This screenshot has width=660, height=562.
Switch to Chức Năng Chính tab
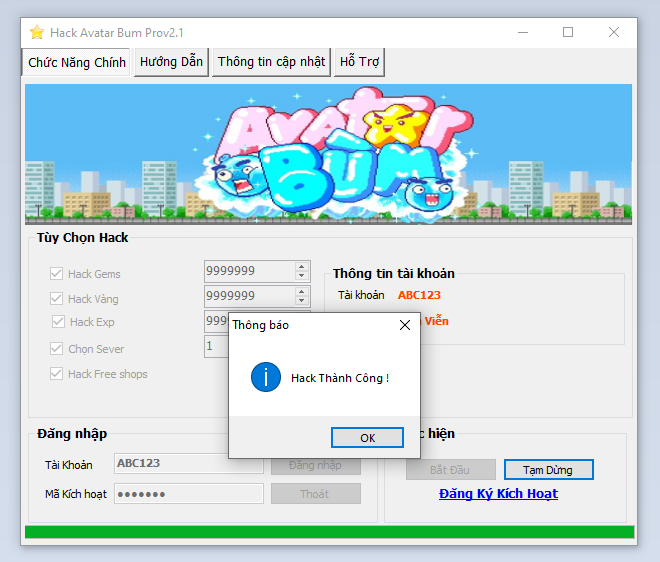click(77, 62)
